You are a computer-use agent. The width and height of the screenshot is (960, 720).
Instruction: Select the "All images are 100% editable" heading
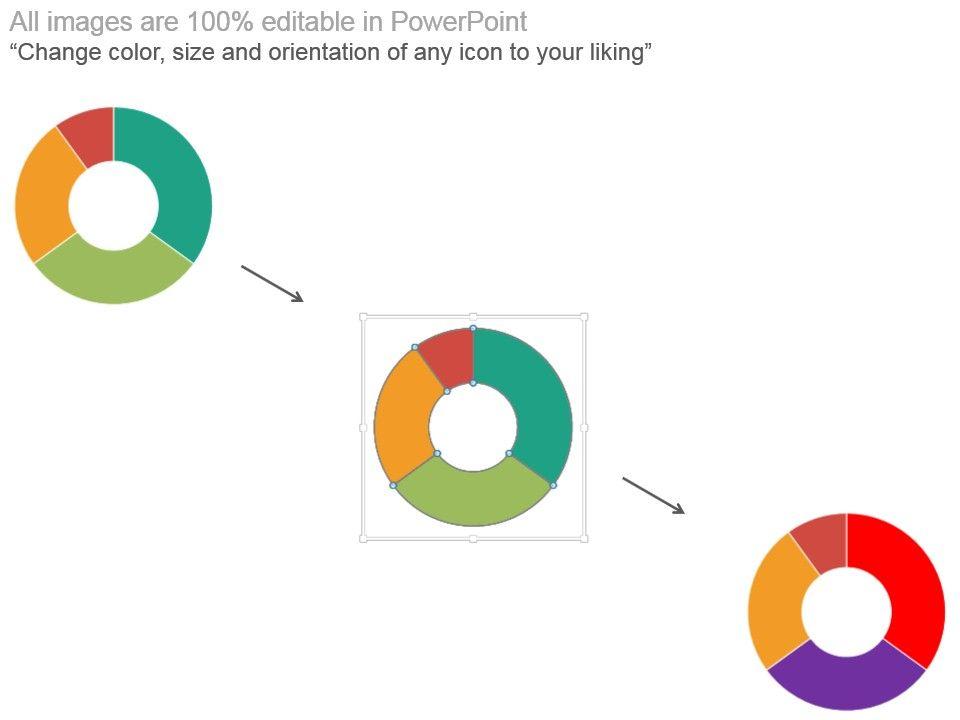268,22
